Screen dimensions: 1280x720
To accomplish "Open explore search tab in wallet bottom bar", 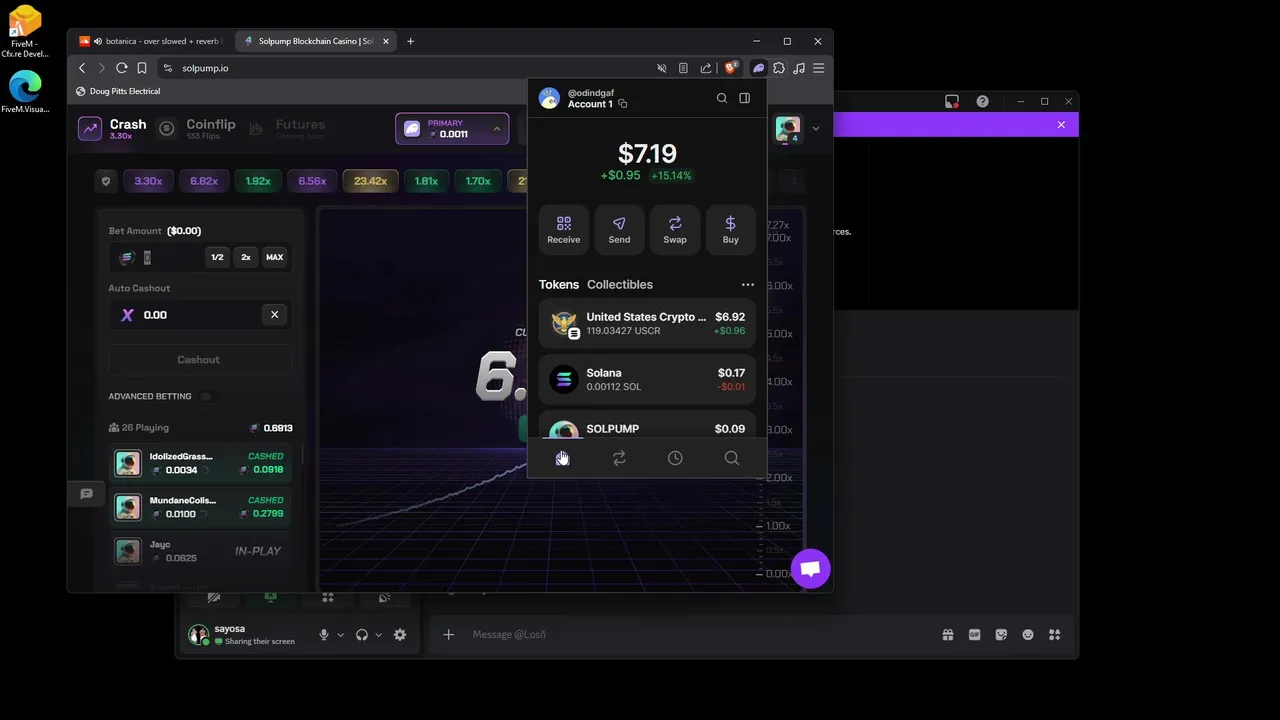I will 732,458.
